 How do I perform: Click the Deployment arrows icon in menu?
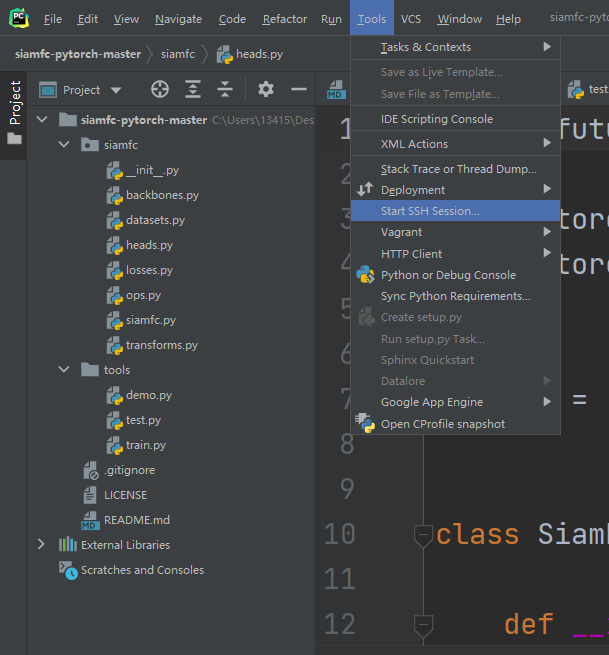click(x=365, y=189)
